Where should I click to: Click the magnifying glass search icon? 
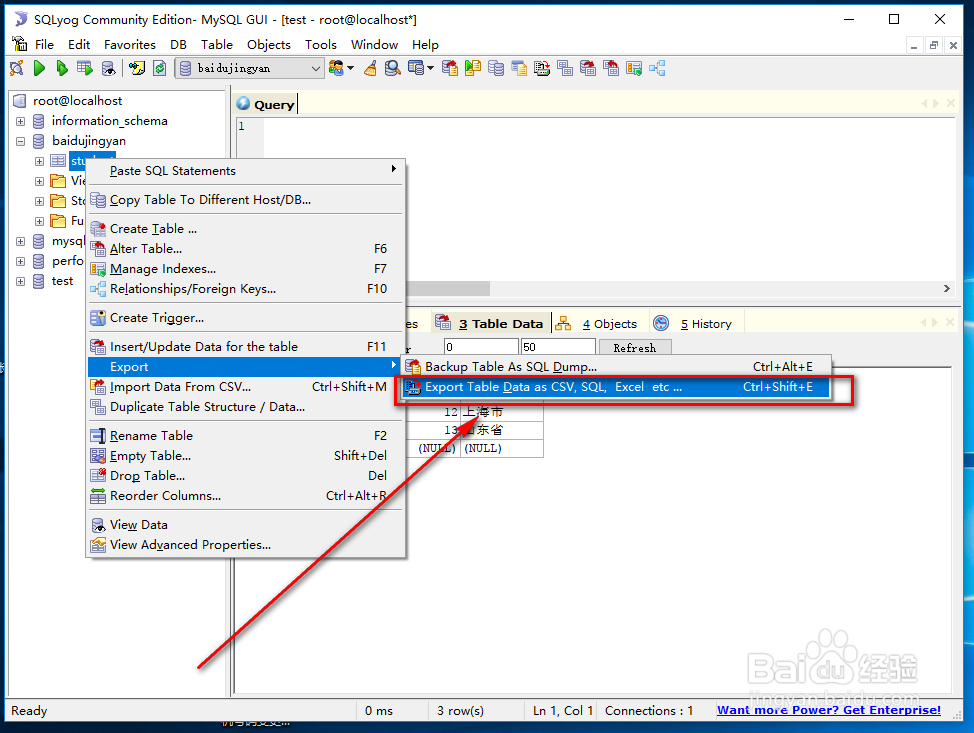coord(392,68)
